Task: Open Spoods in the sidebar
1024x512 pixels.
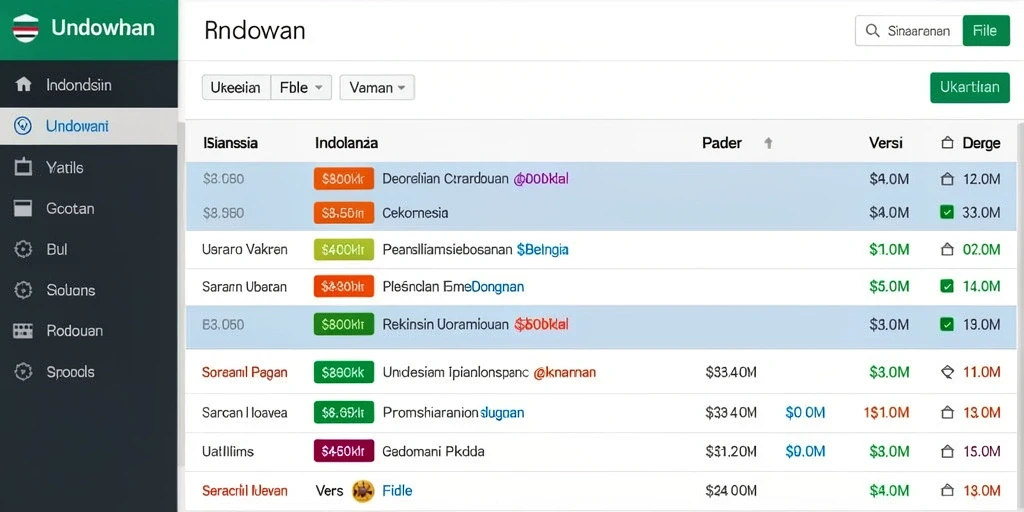Action: tap(71, 372)
